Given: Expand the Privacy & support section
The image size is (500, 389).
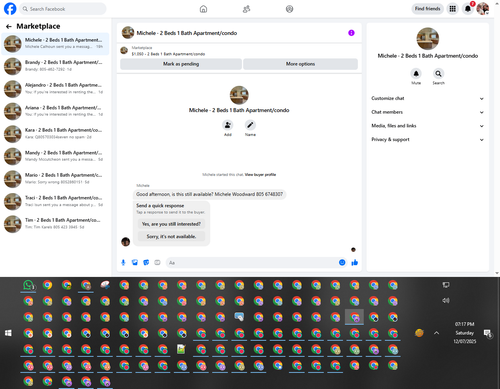Looking at the screenshot, I should click(428, 139).
